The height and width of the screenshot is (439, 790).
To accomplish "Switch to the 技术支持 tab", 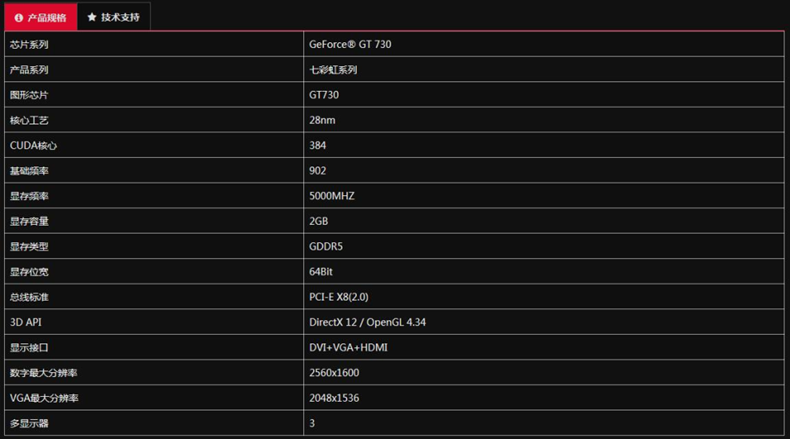I will 114,17.
